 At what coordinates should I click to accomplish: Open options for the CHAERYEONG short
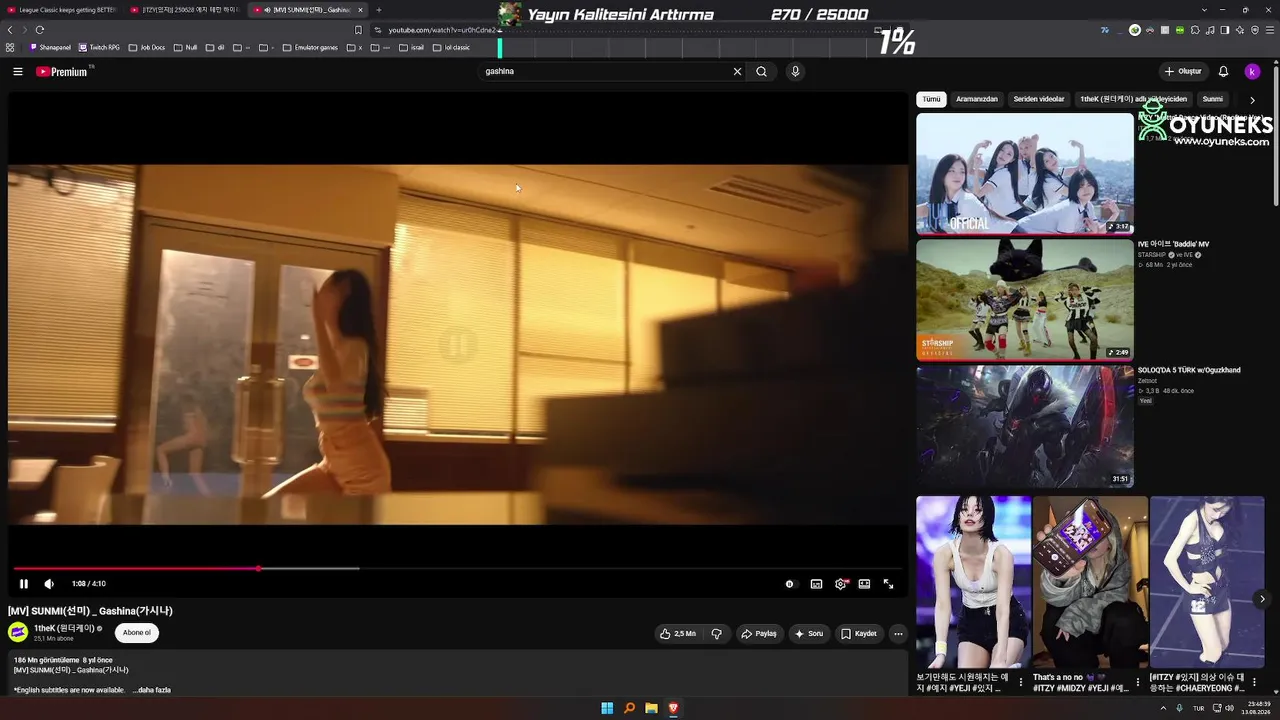1254,682
